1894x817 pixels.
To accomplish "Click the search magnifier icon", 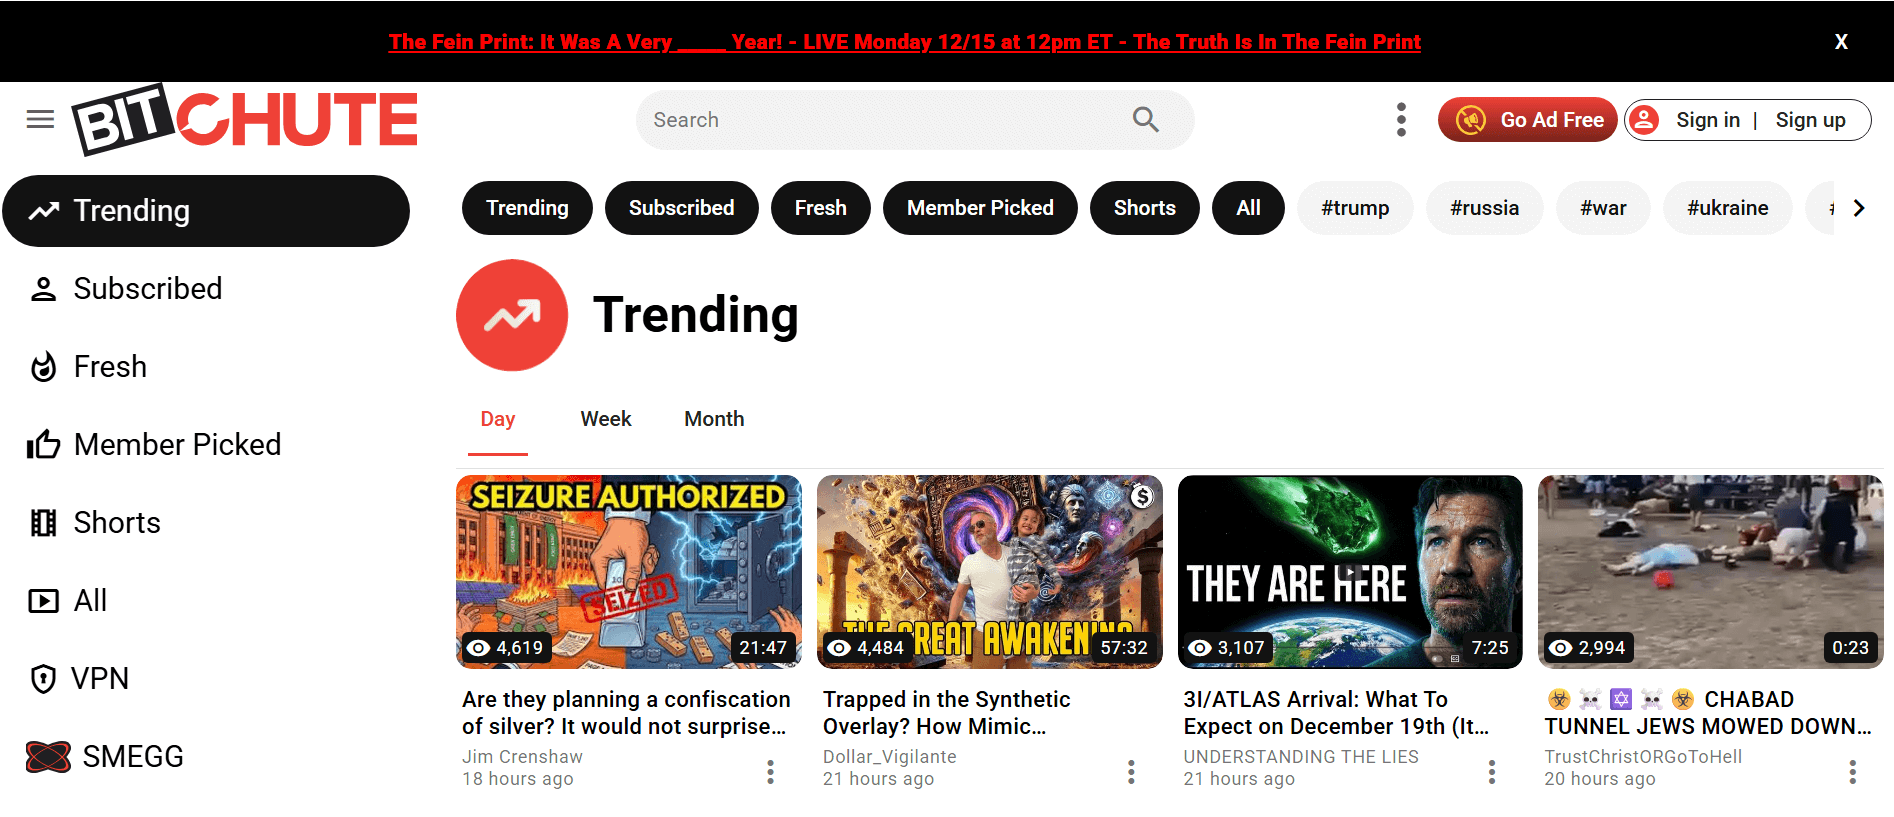I will [1145, 120].
